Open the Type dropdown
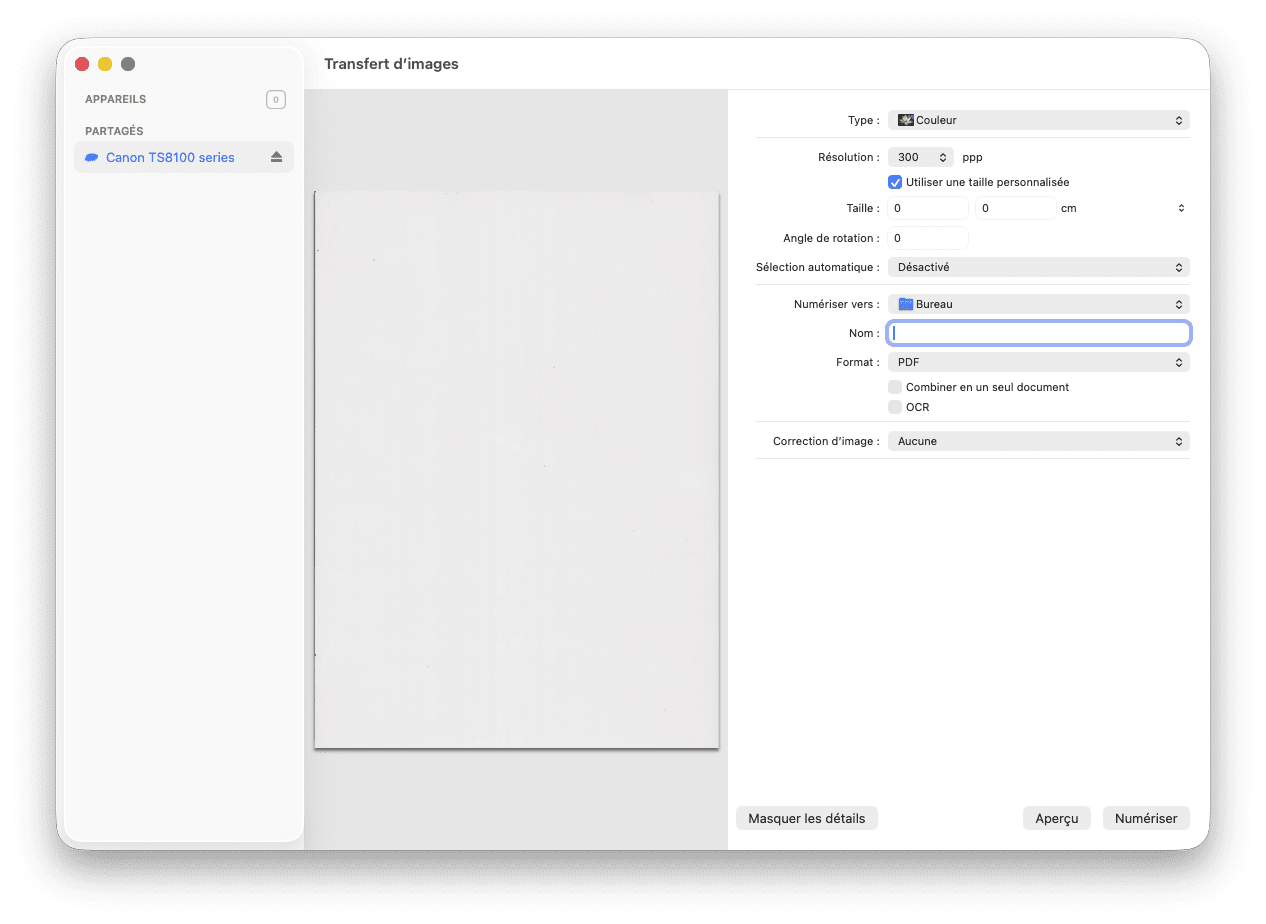Viewport: 1266px width, 924px height. (1038, 120)
